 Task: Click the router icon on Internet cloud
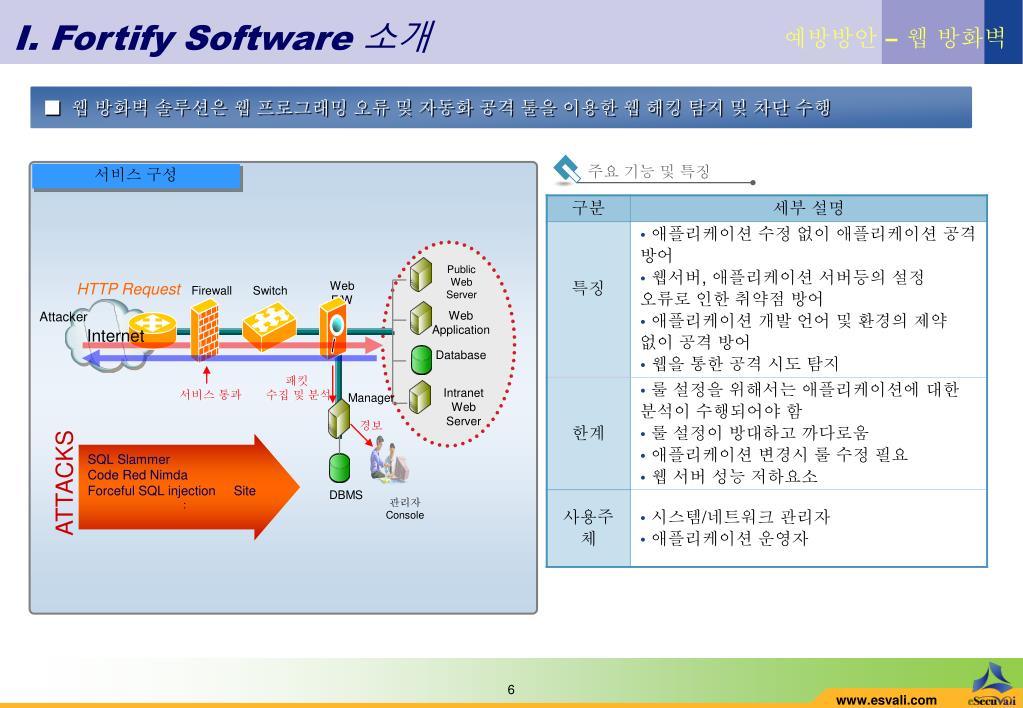click(153, 328)
